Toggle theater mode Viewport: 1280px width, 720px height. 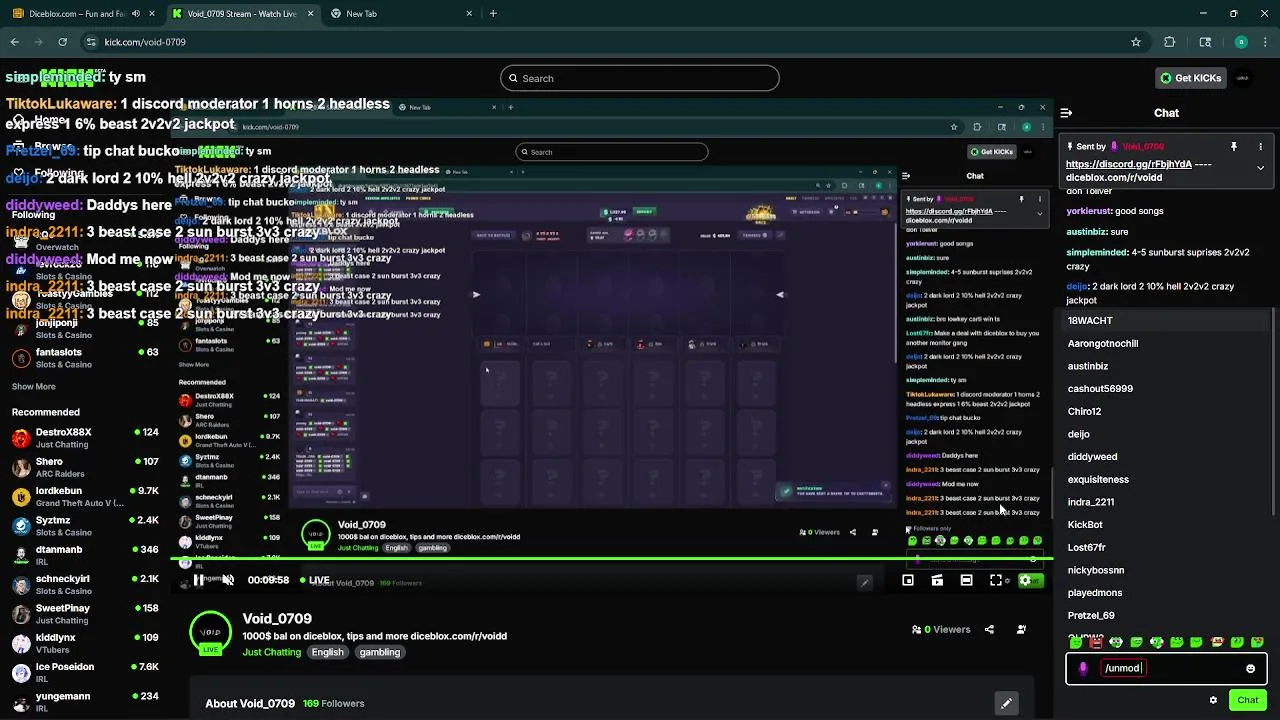click(x=966, y=580)
